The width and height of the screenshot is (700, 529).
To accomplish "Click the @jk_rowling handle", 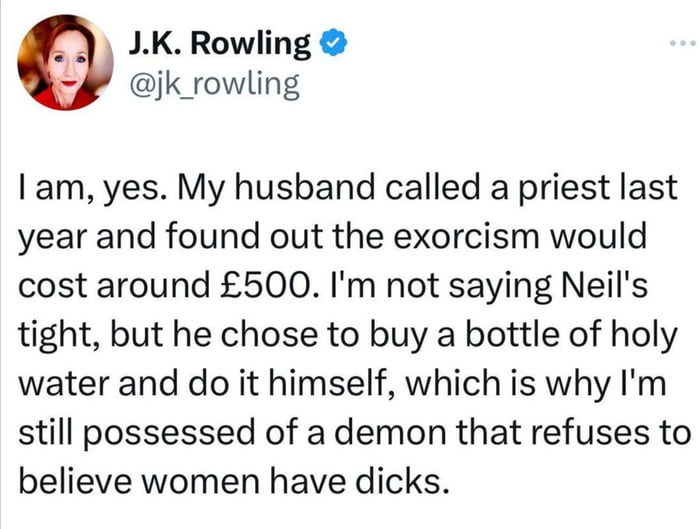I will [x=213, y=85].
